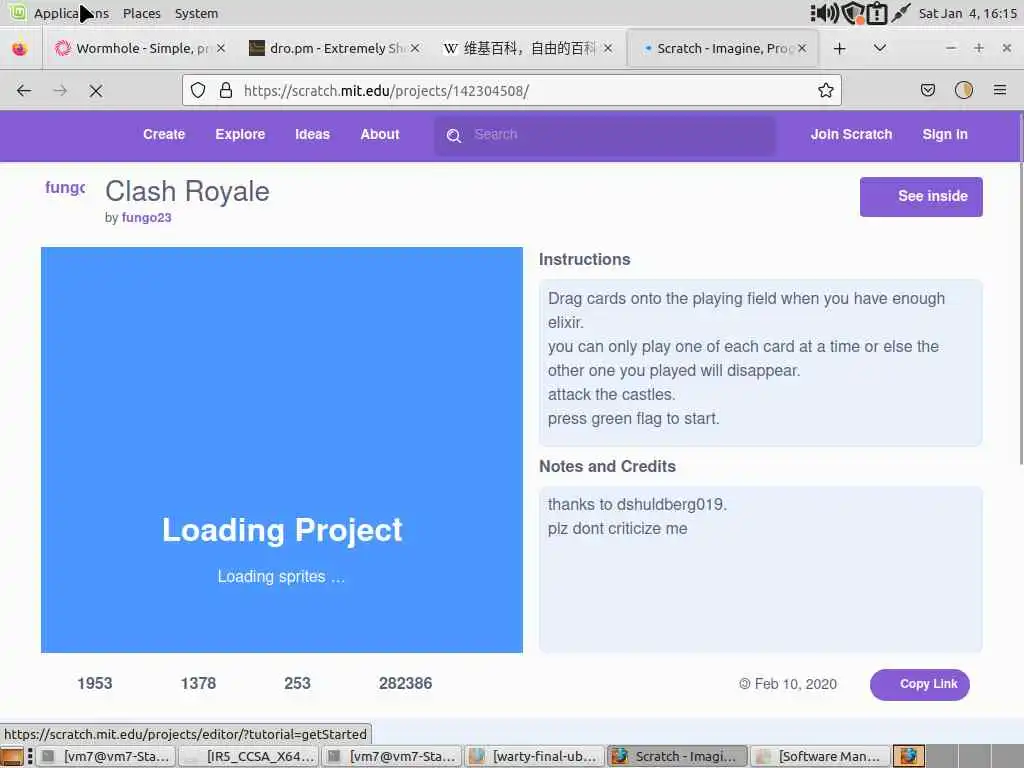
Task: Open the Ideas page
Action: click(x=312, y=135)
